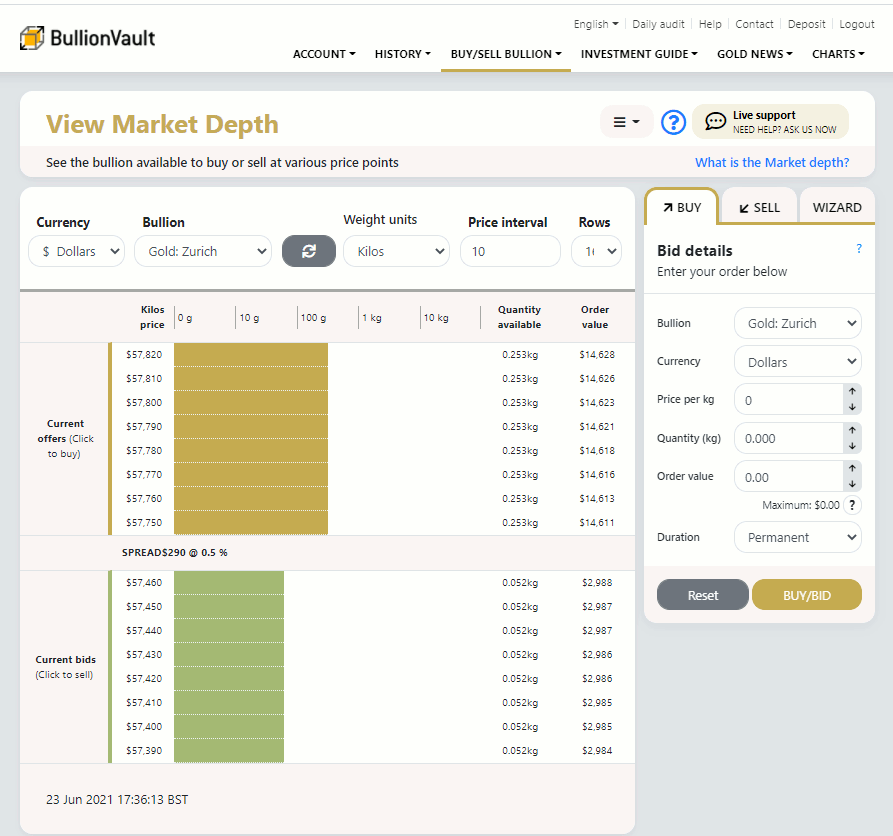Click the $2,984 order value
Screen dimensions: 893x836
pyautogui.click(x=597, y=751)
